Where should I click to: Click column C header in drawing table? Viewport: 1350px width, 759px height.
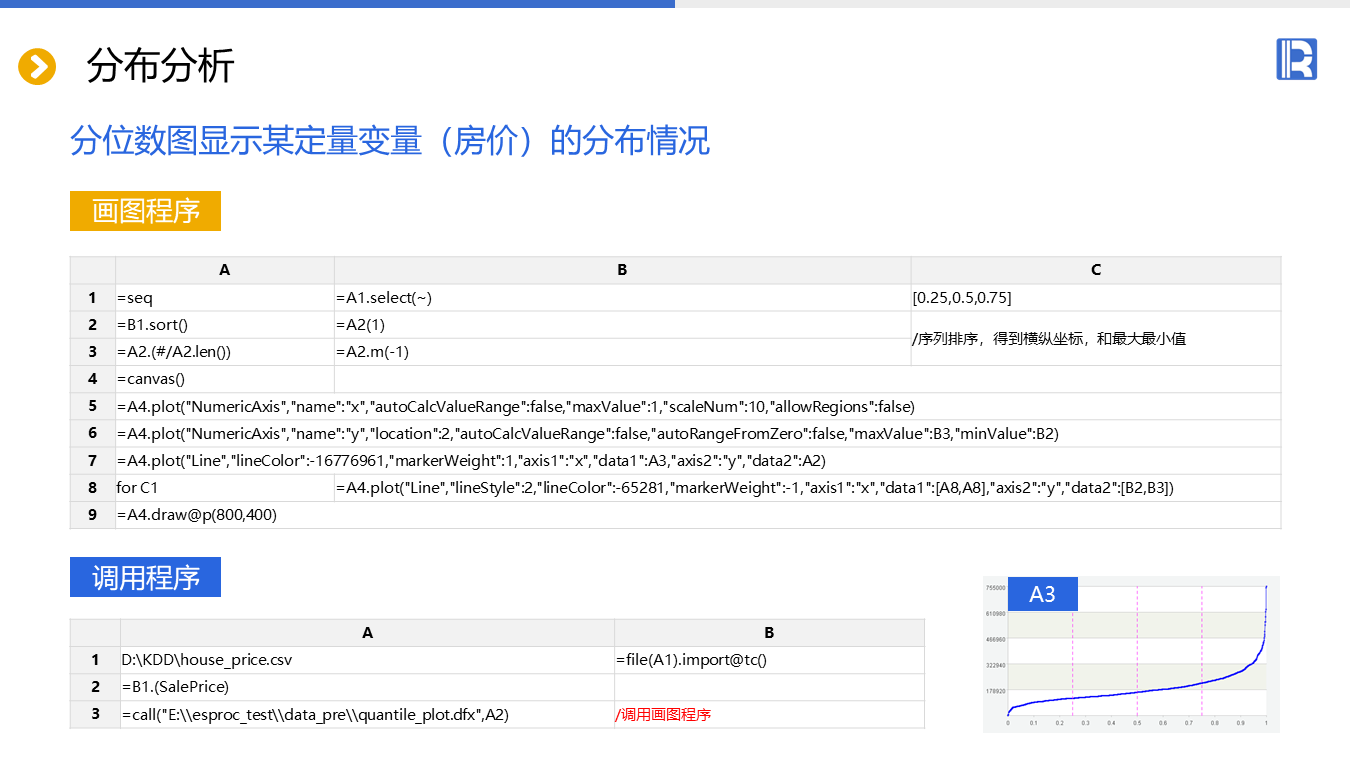coord(1095,270)
